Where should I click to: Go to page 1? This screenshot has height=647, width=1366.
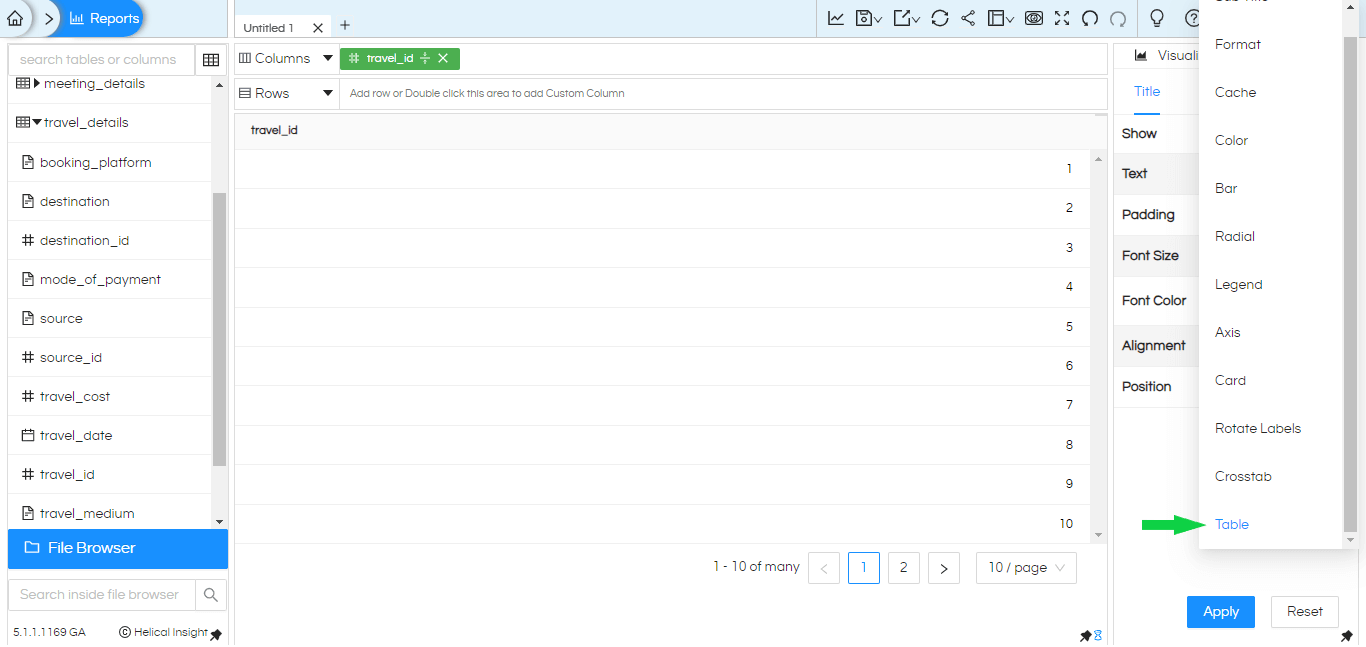coord(864,568)
